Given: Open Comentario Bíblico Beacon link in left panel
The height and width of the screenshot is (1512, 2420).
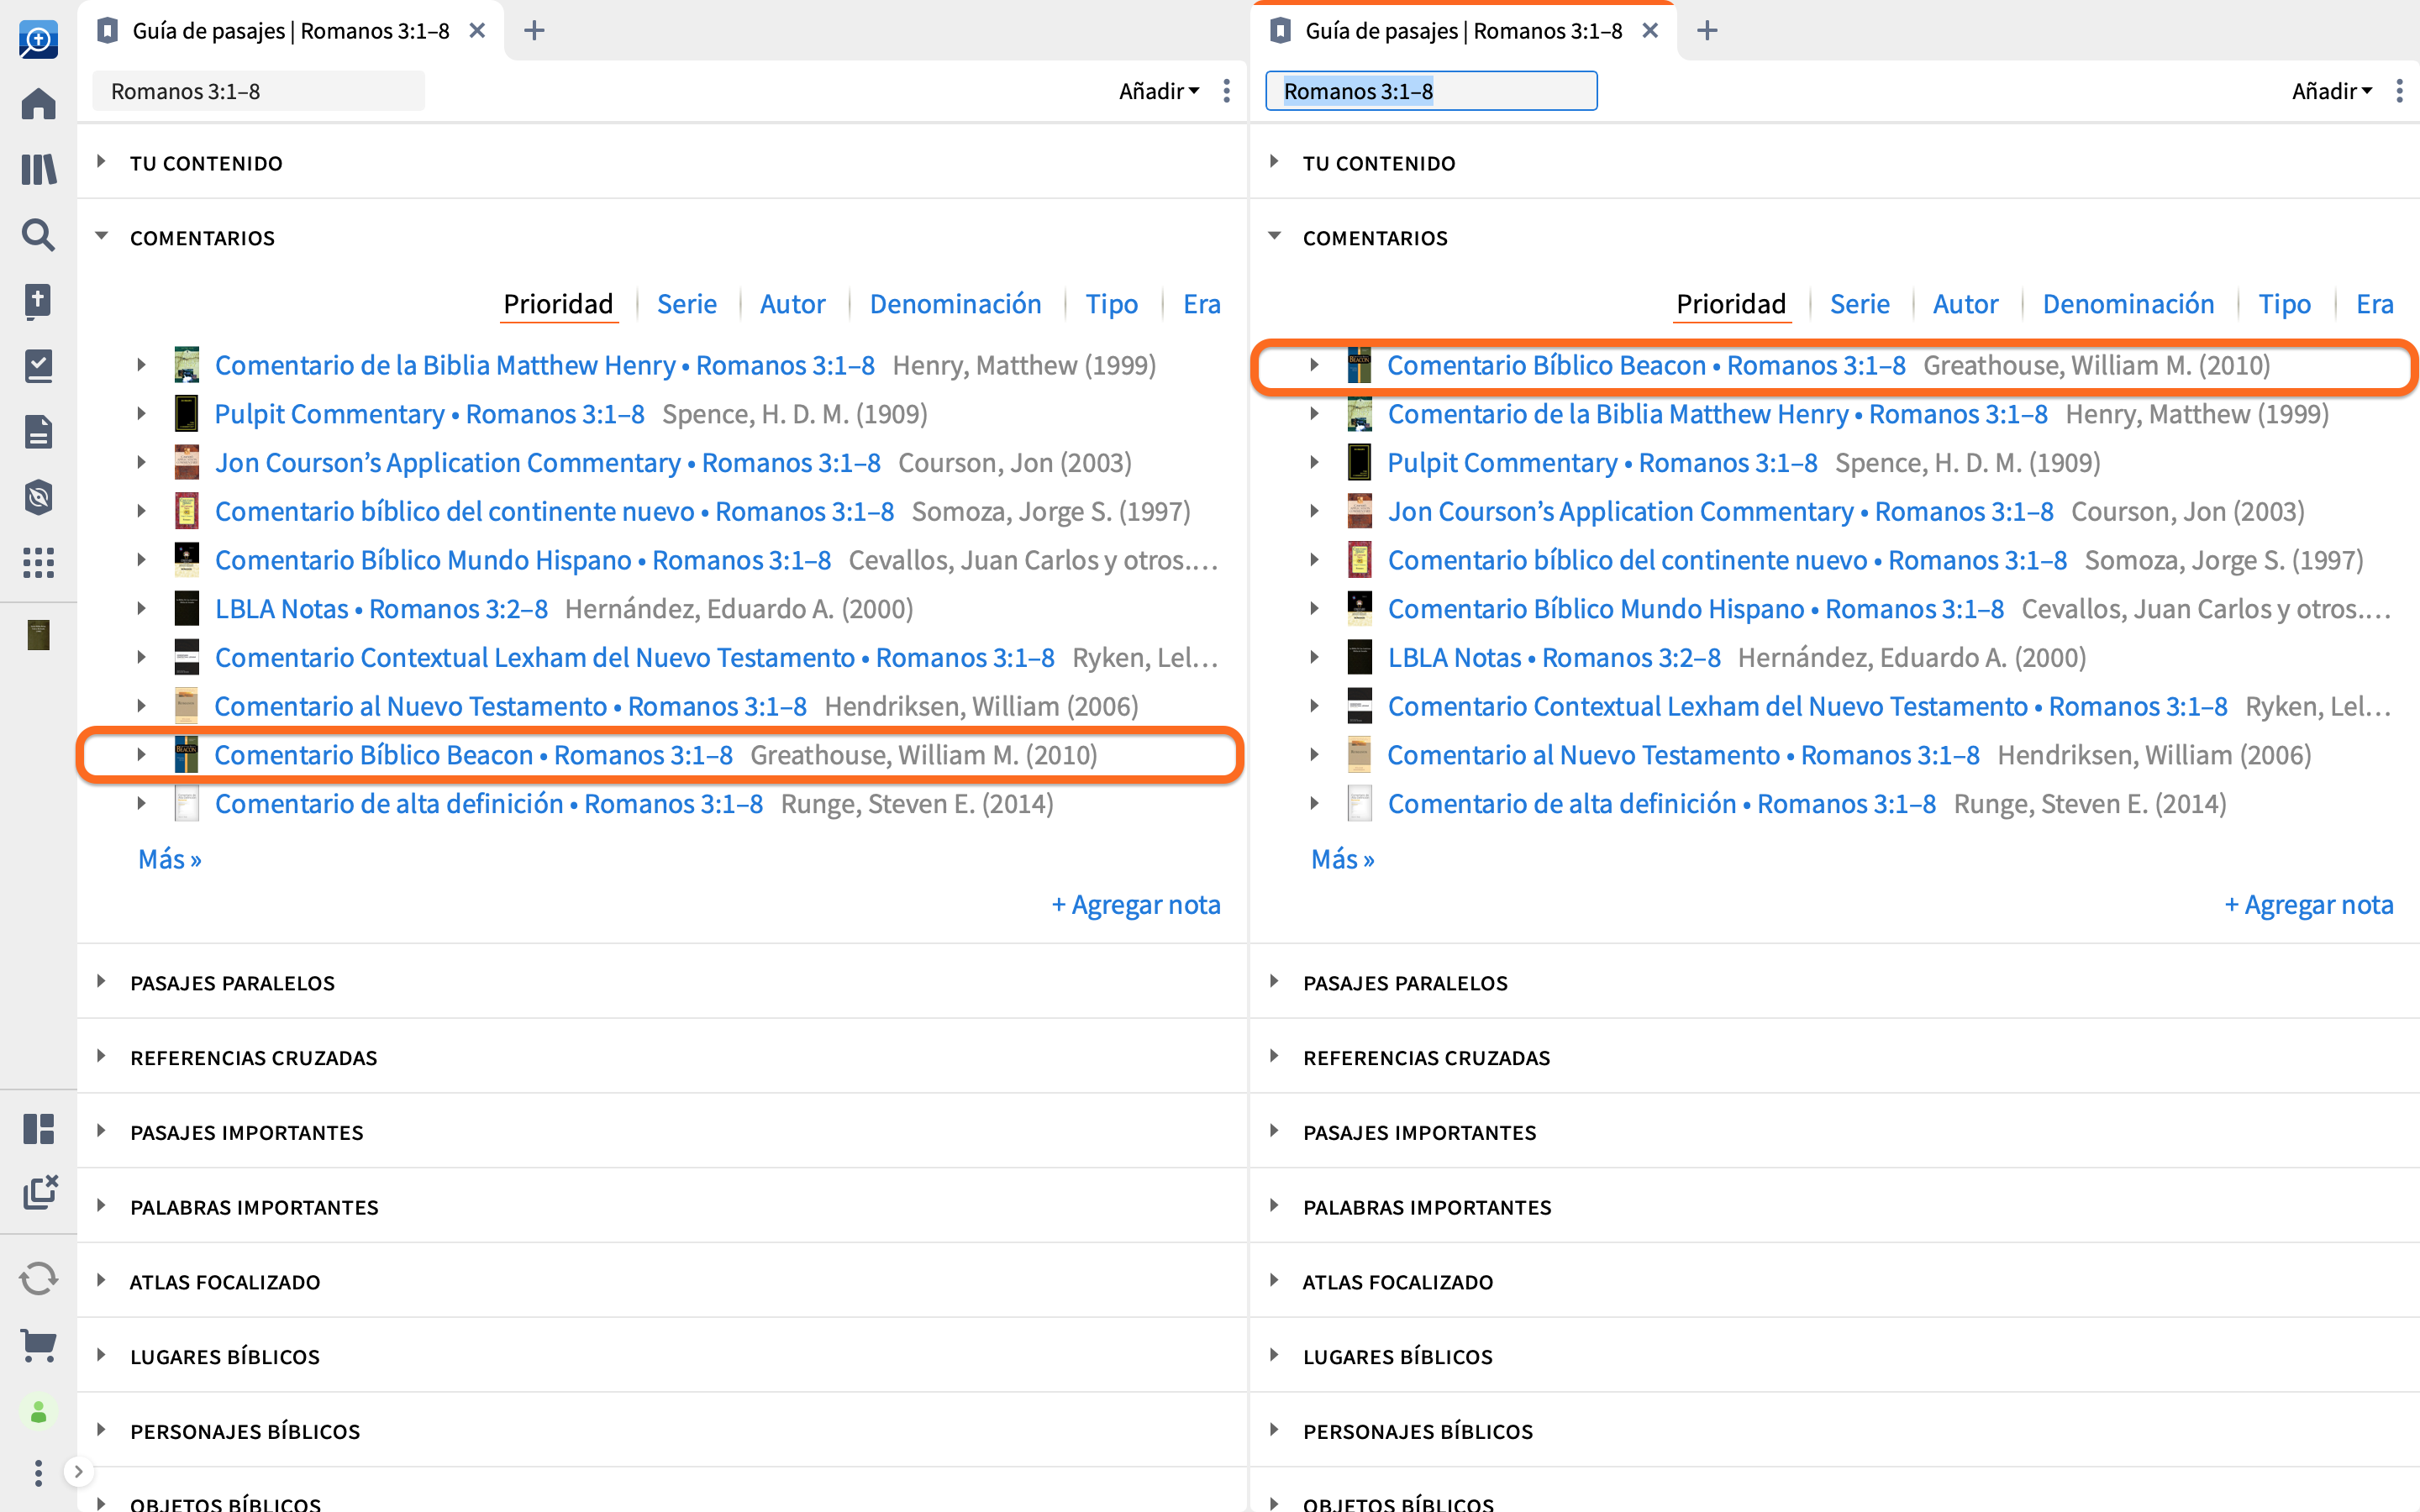Looking at the screenshot, I should (474, 756).
